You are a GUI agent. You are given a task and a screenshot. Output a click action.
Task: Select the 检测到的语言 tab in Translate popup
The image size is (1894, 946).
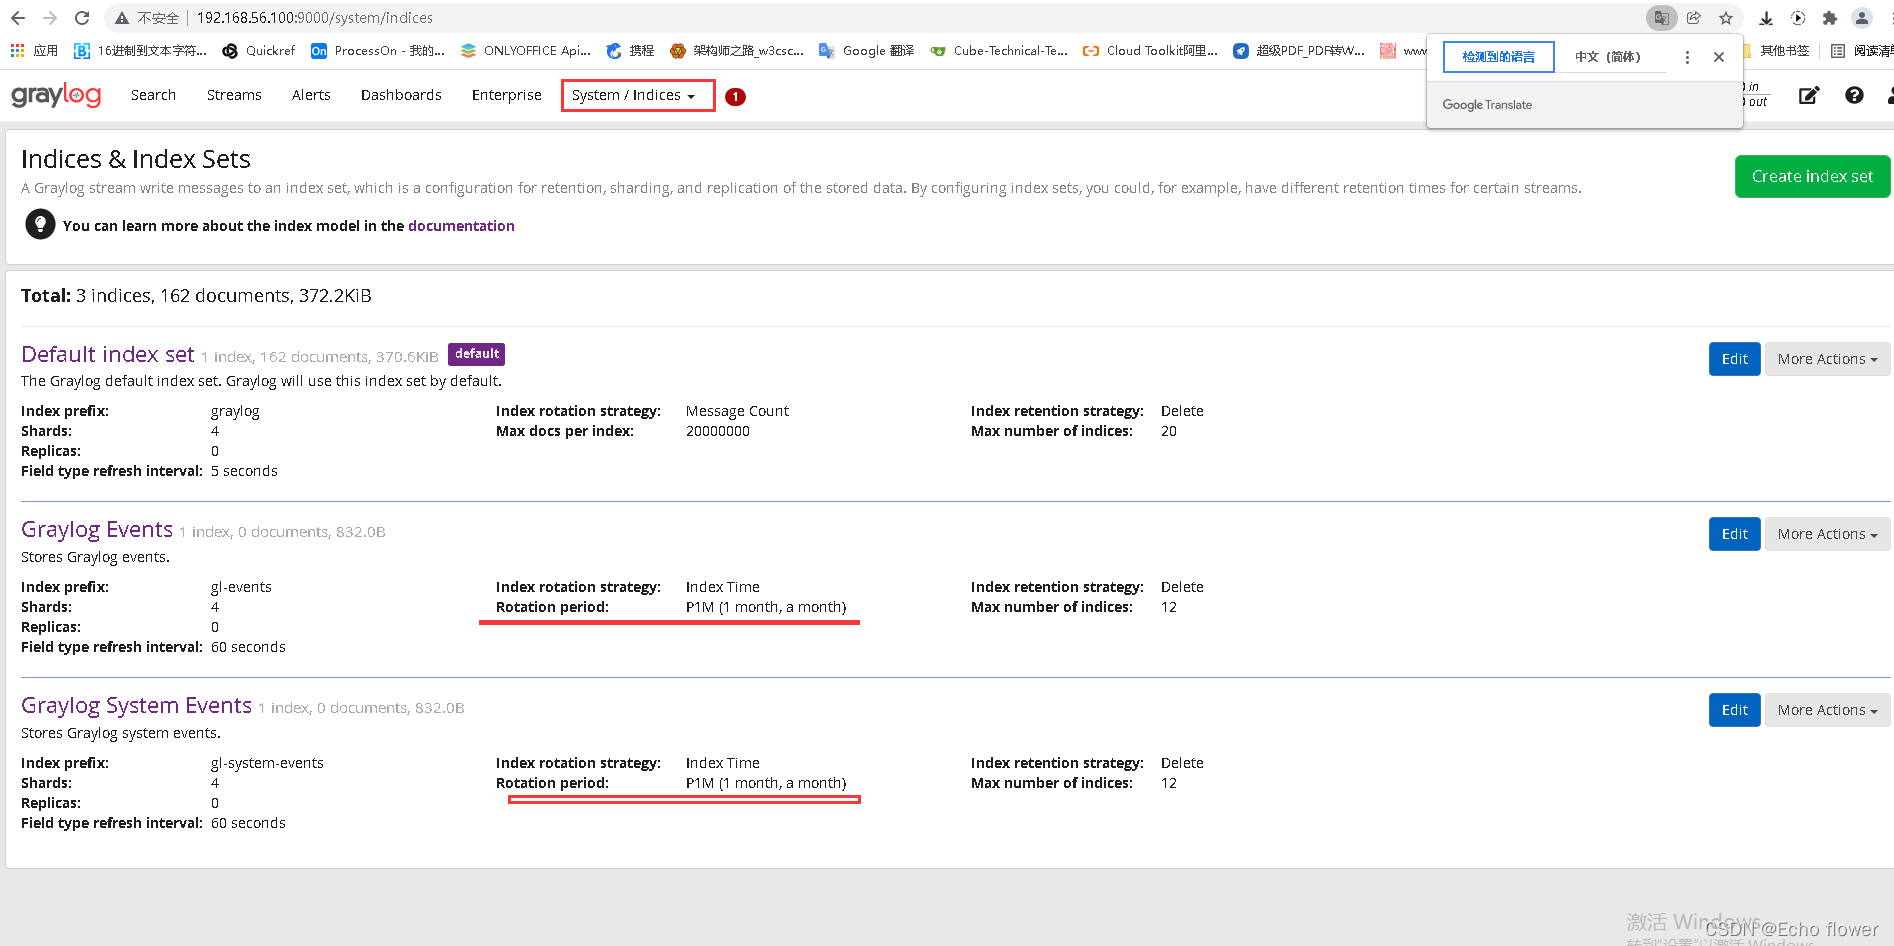1498,57
